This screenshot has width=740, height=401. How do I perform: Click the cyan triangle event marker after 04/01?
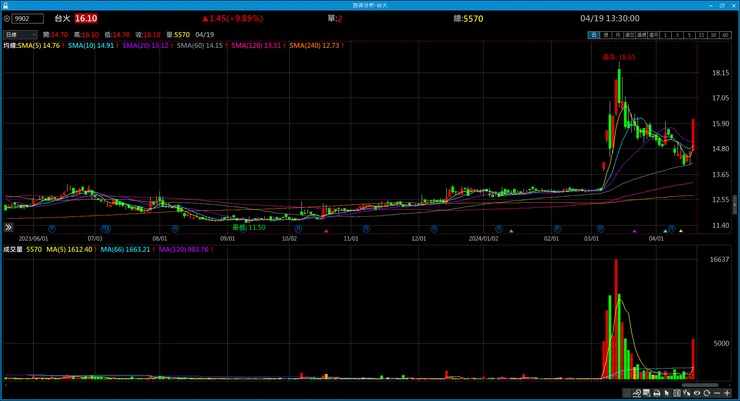tap(665, 231)
